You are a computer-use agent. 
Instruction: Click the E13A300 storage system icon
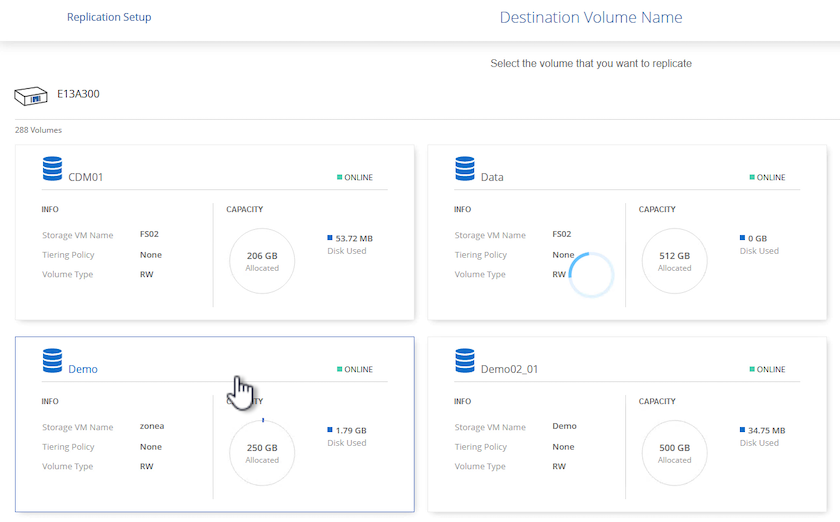click(30, 96)
